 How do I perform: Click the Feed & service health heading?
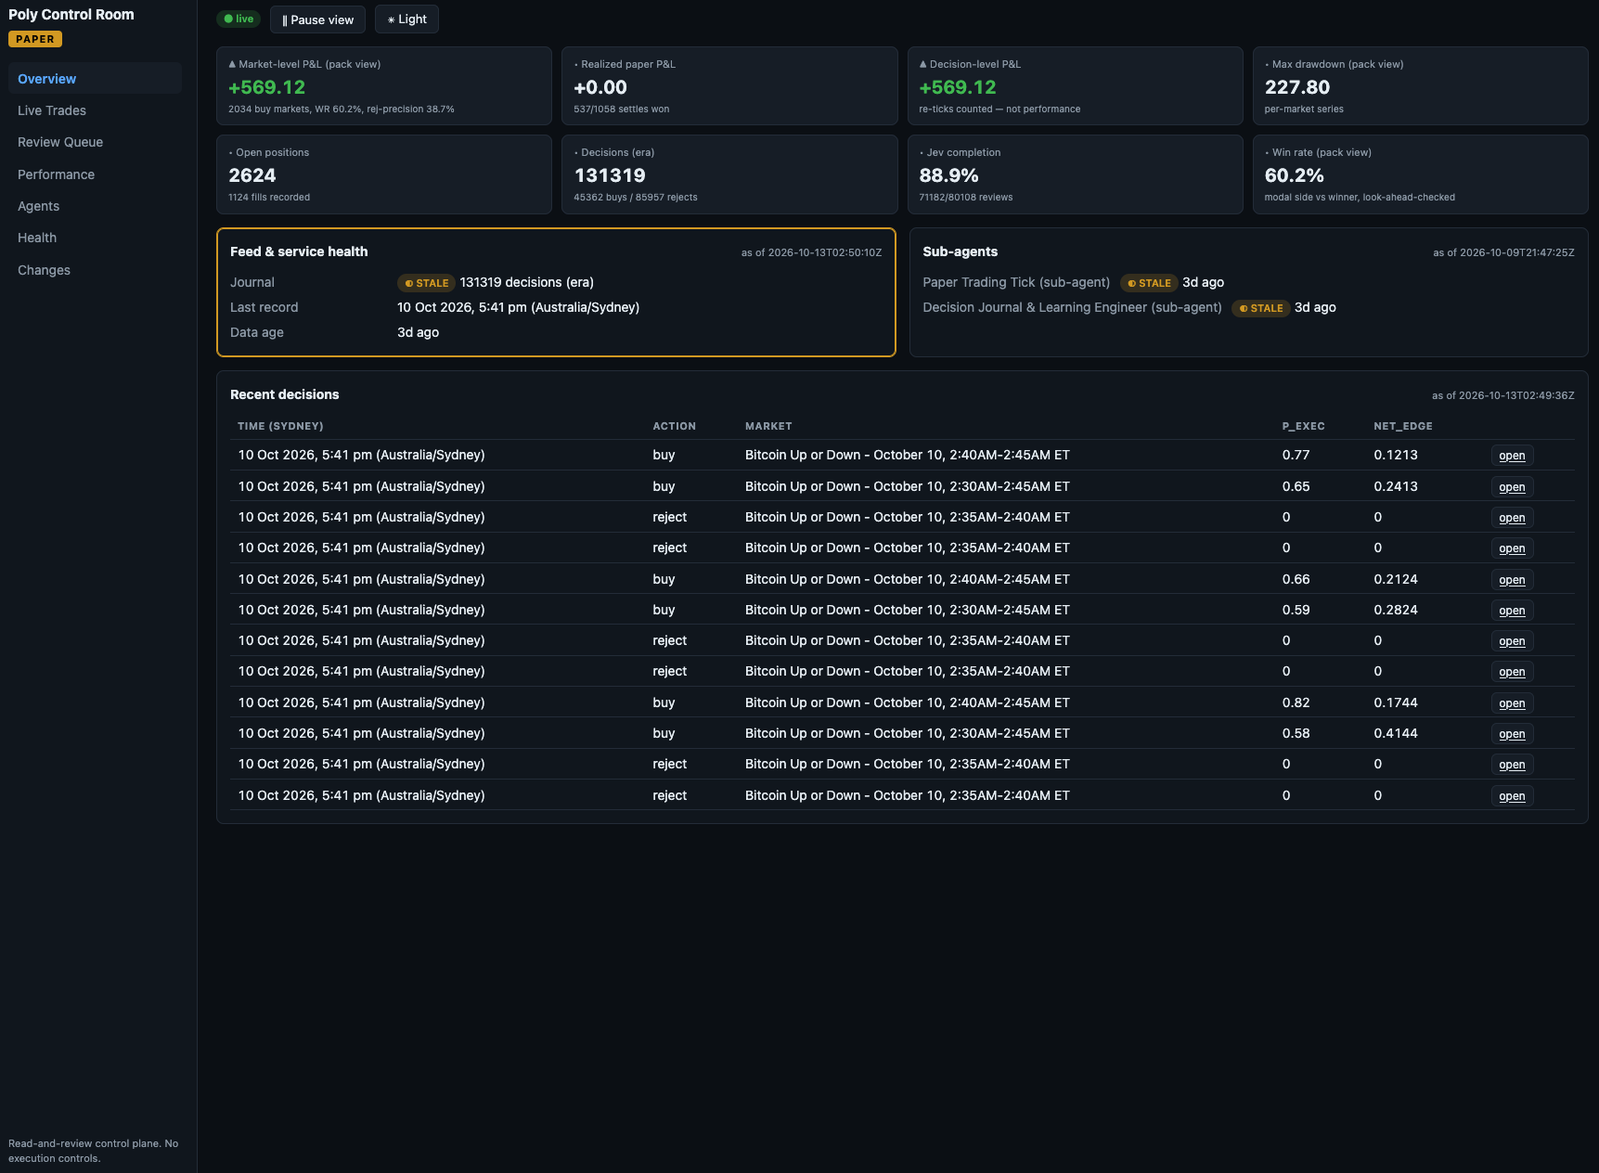pyautogui.click(x=299, y=252)
